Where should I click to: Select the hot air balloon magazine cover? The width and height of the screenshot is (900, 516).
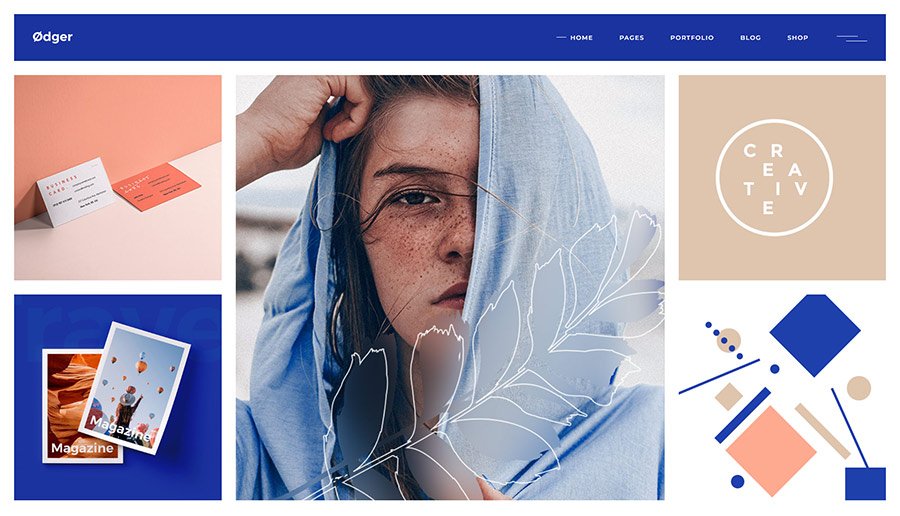tap(135, 388)
